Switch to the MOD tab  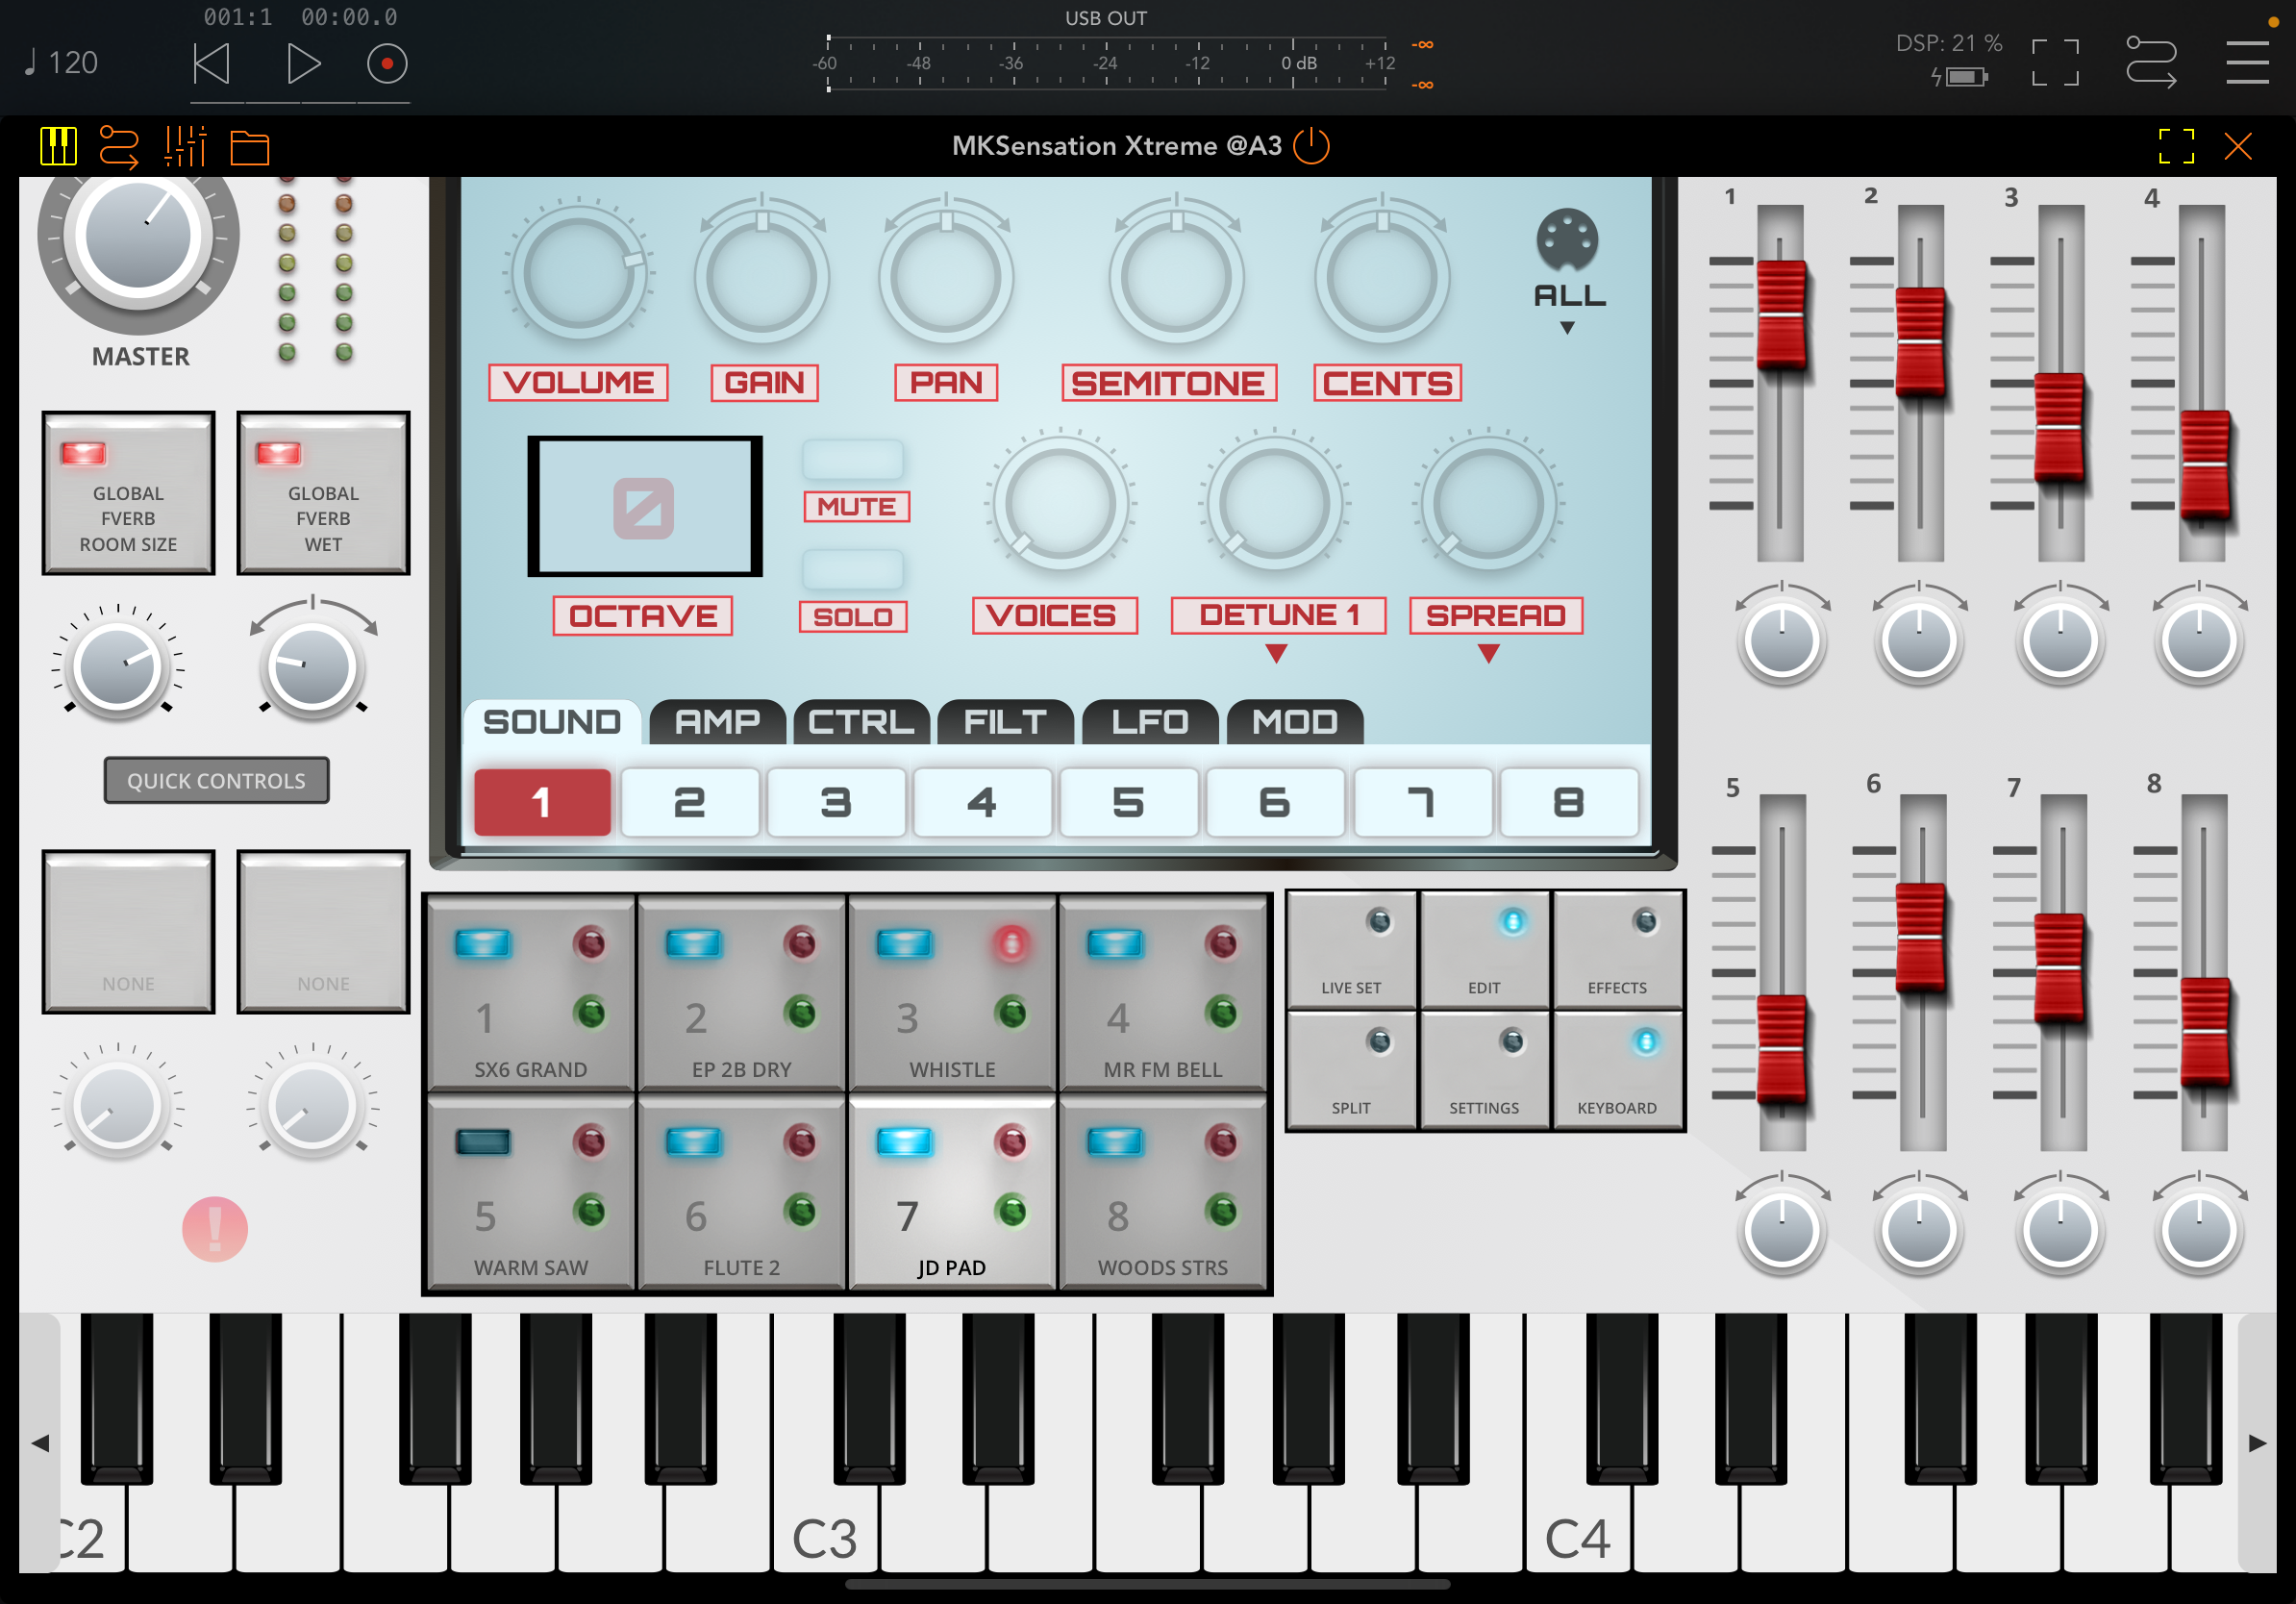[1295, 722]
